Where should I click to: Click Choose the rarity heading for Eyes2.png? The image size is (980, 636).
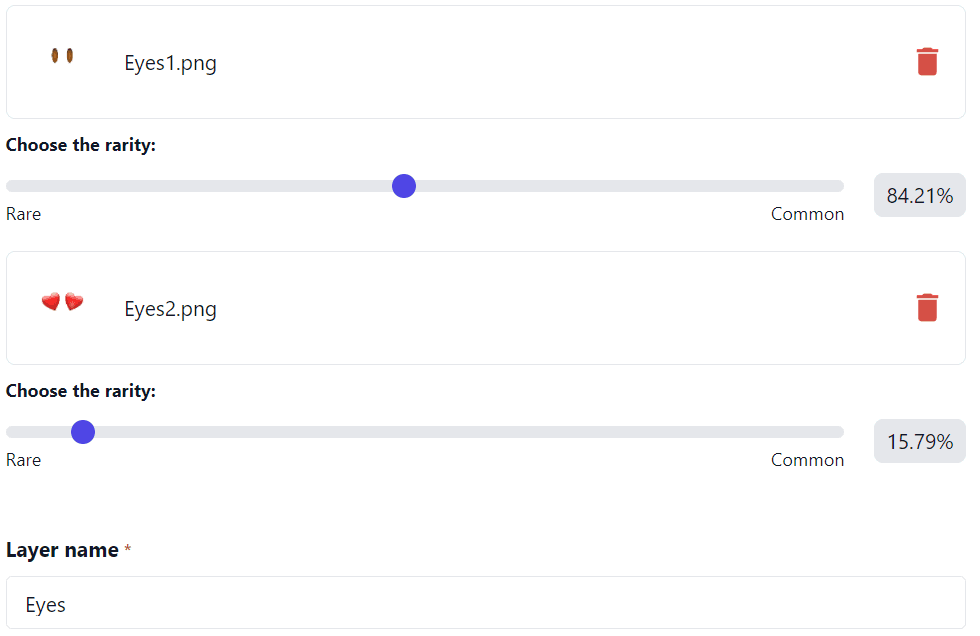pyautogui.click(x=81, y=391)
